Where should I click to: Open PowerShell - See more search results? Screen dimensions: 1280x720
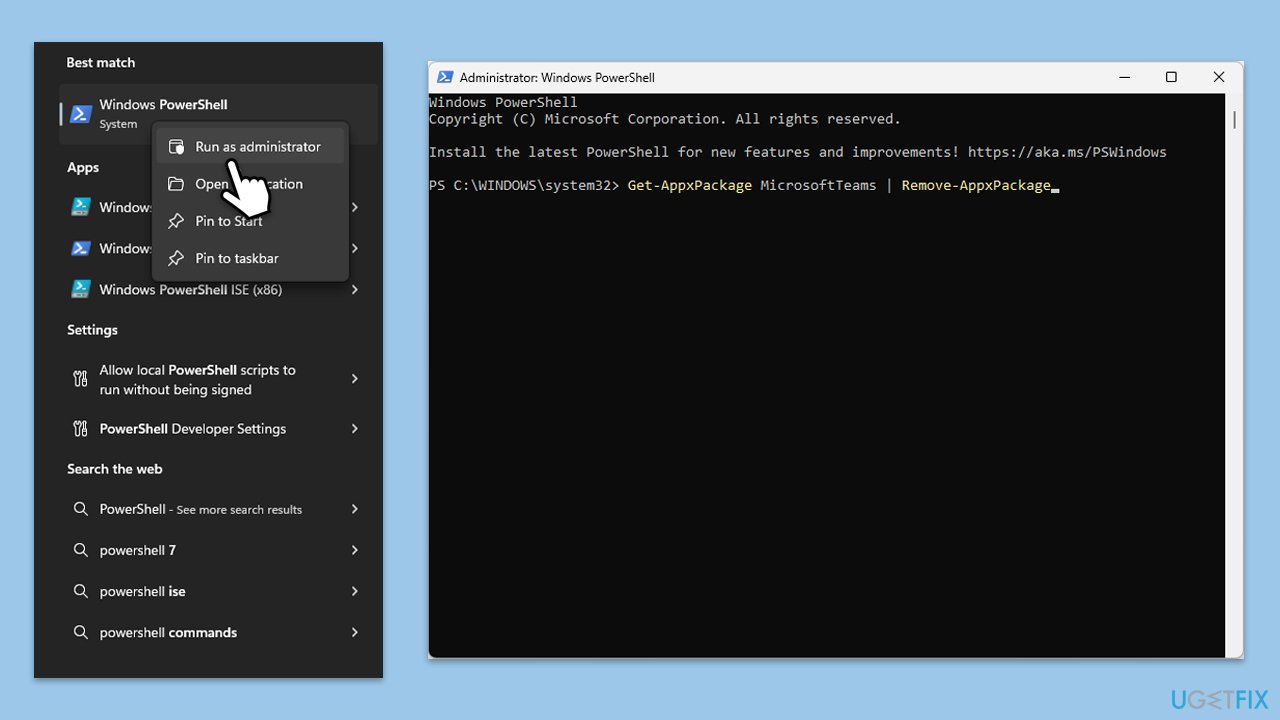(x=200, y=509)
